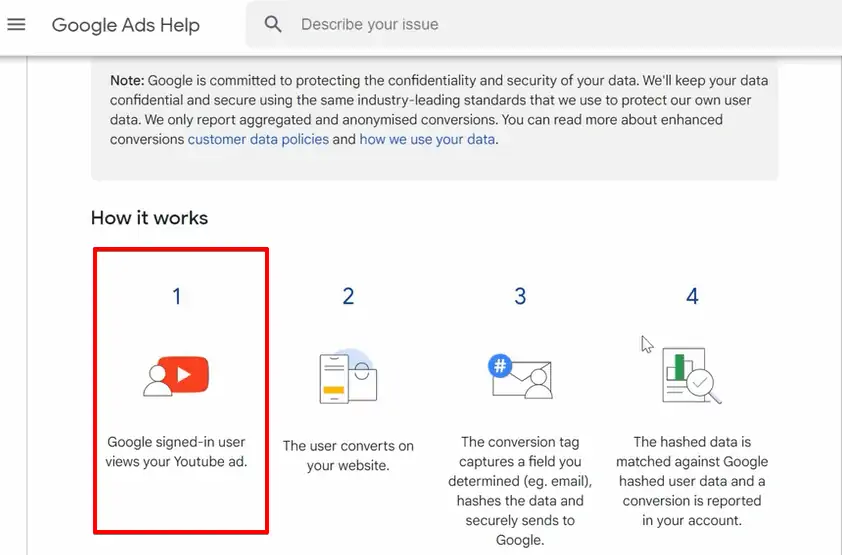This screenshot has width=842, height=555.
Task: Click the step number 2
Action: click(348, 296)
